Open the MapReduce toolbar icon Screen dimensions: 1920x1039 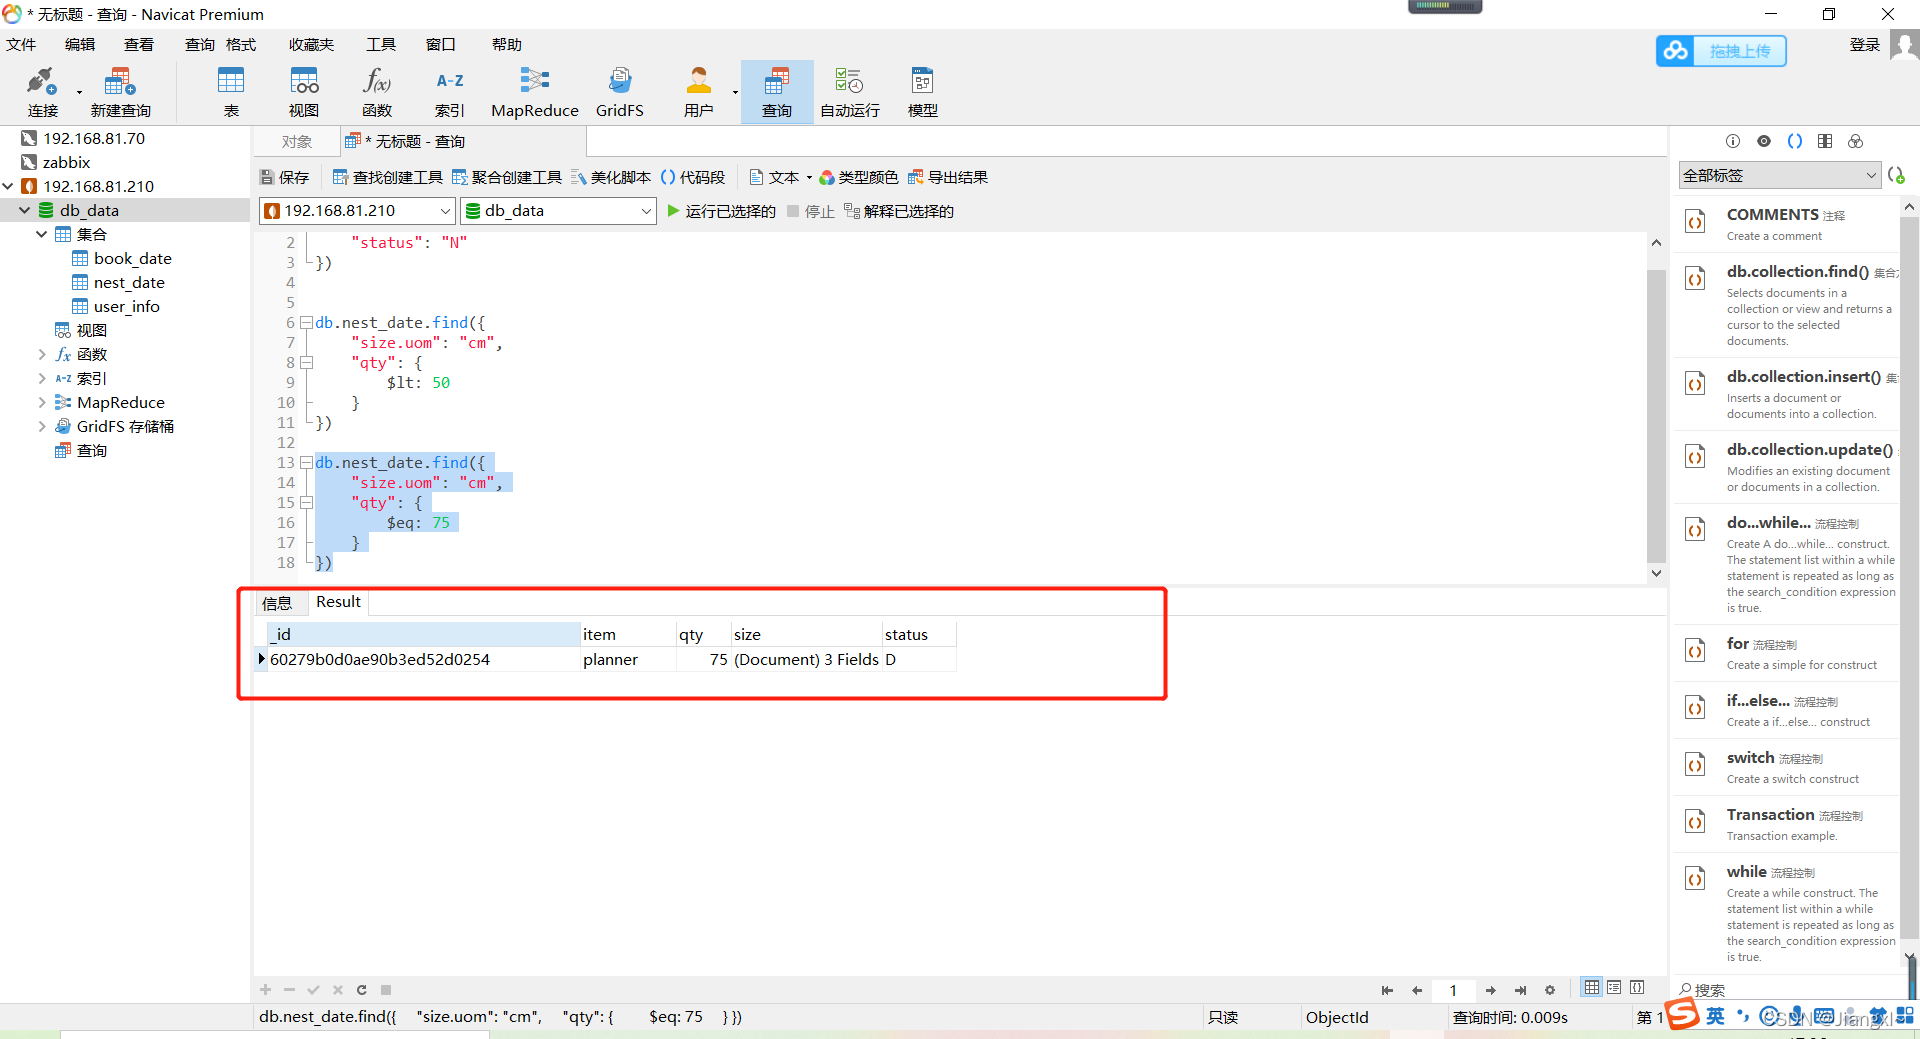pos(535,92)
